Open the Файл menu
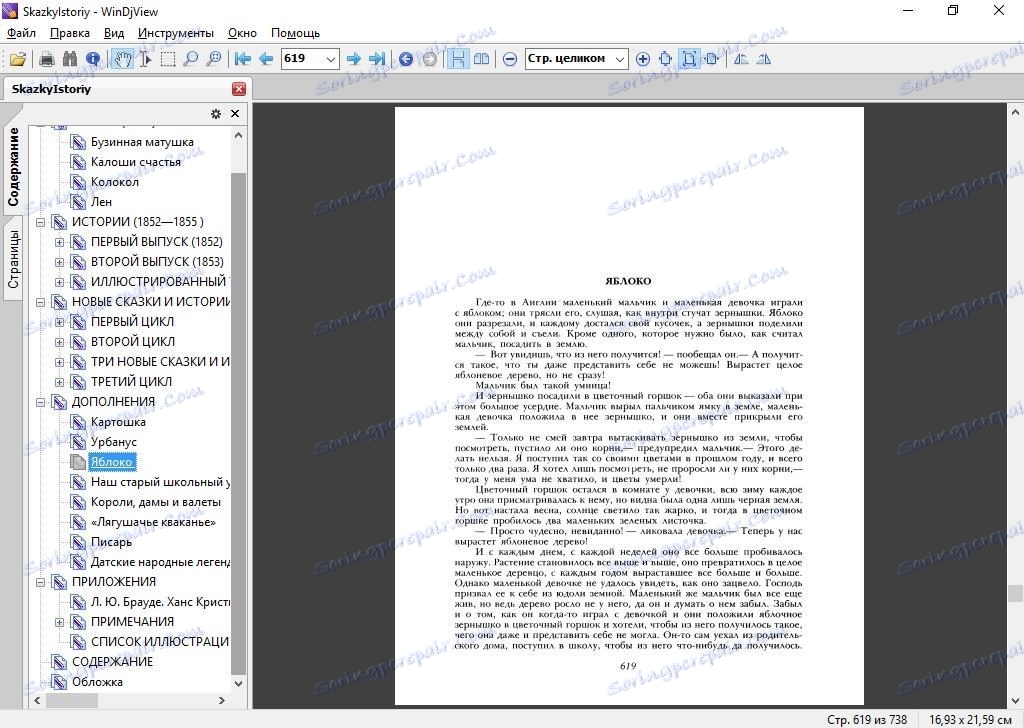Viewport: 1024px width, 728px height. click(x=22, y=33)
